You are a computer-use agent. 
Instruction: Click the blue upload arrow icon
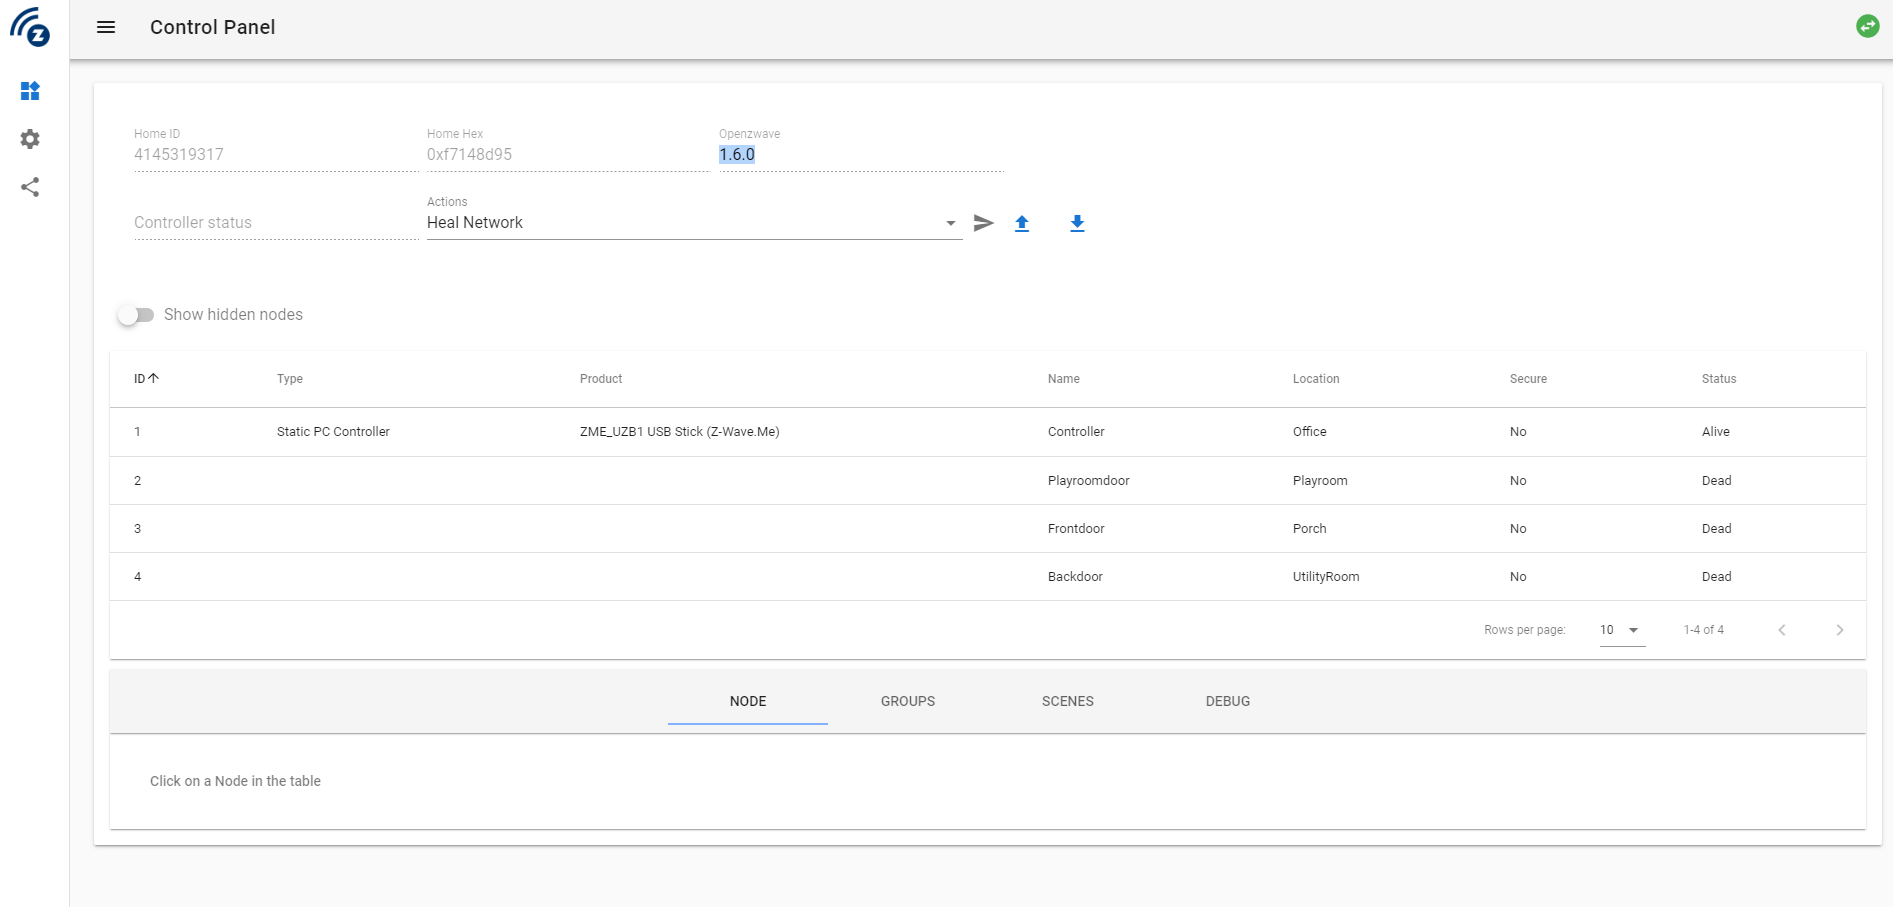[x=1022, y=223]
